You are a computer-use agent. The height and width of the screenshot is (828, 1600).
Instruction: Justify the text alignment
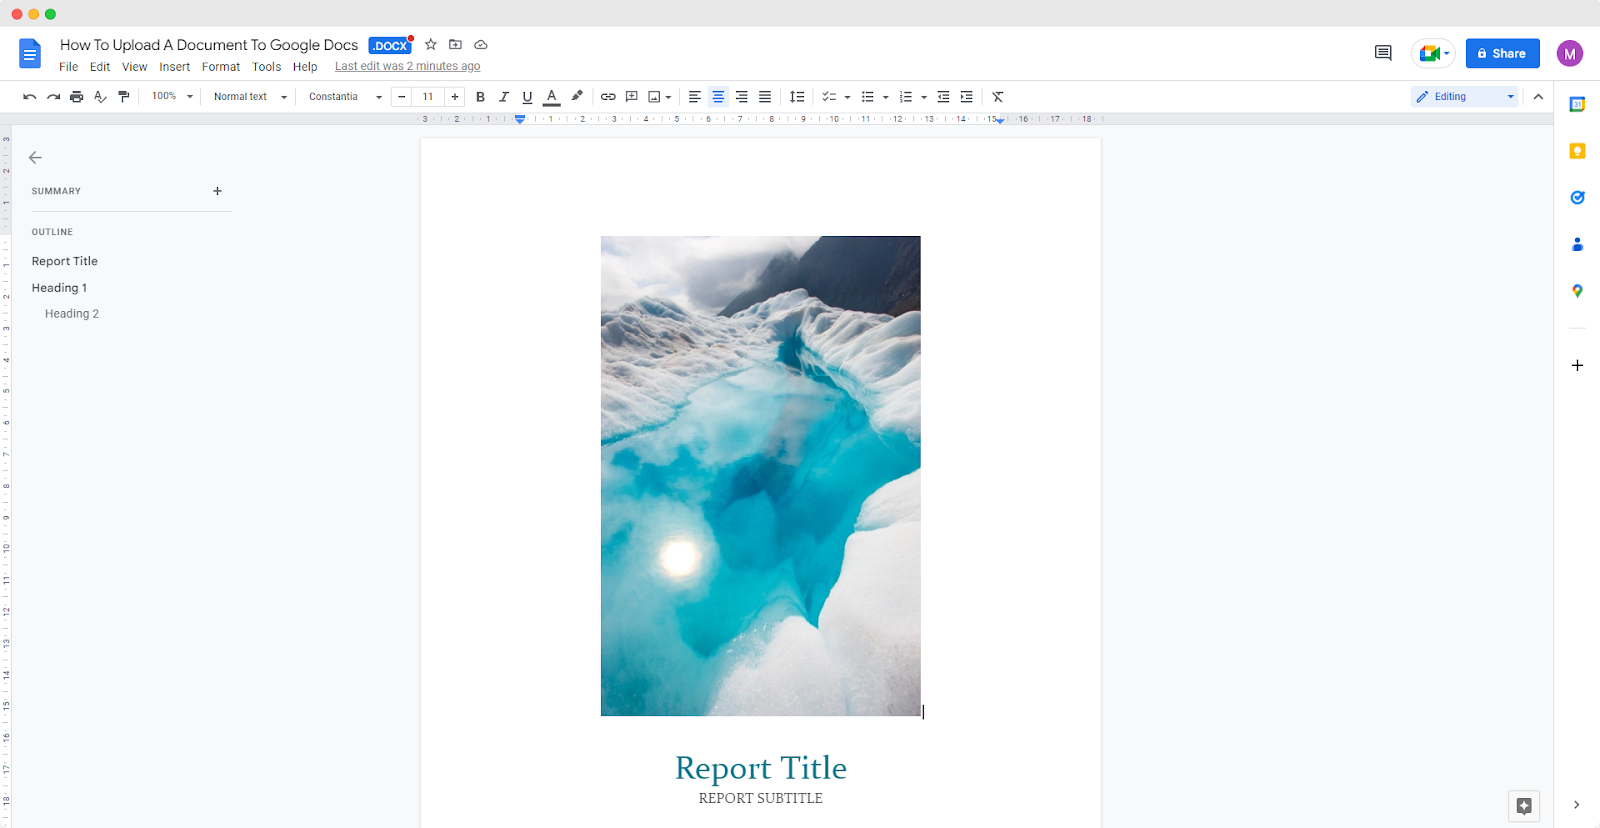pyautogui.click(x=765, y=97)
